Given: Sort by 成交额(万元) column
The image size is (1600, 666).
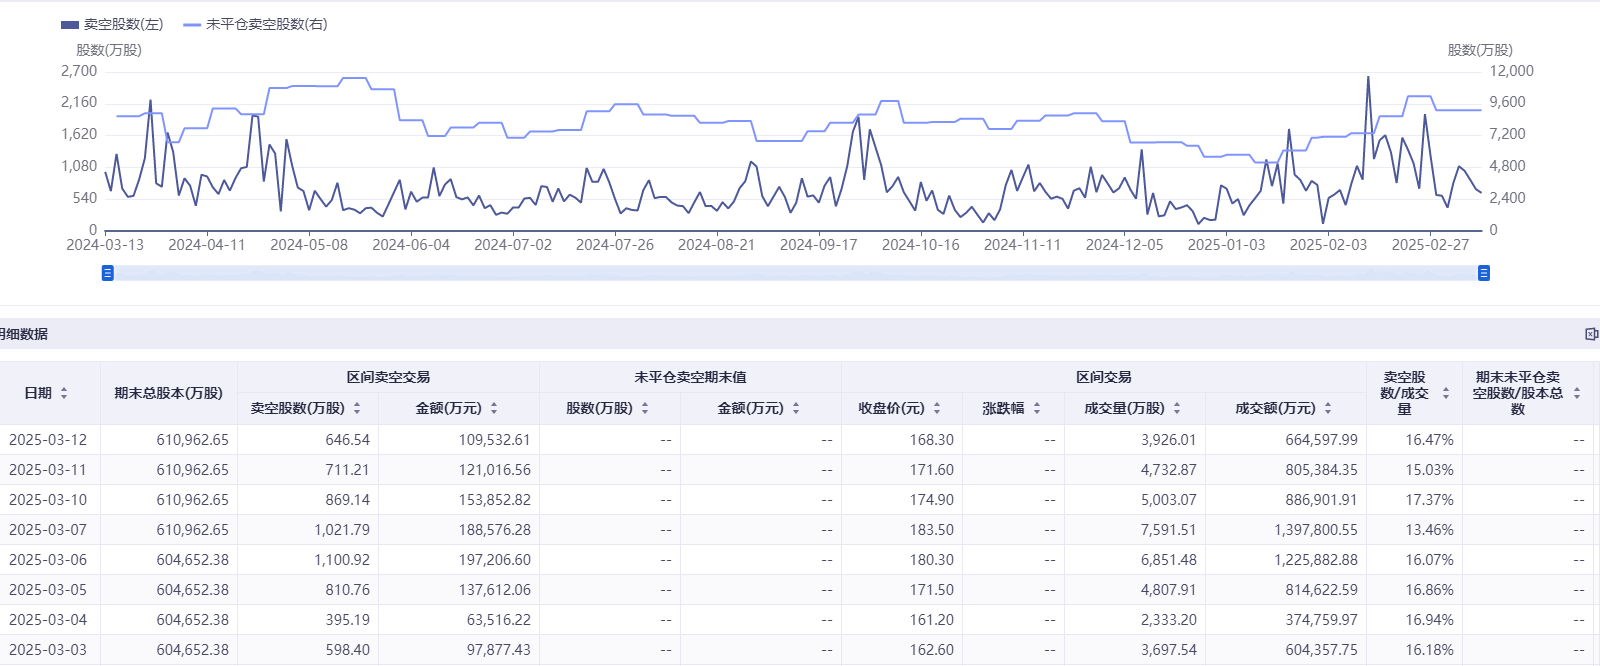Looking at the screenshot, I should click(1328, 408).
